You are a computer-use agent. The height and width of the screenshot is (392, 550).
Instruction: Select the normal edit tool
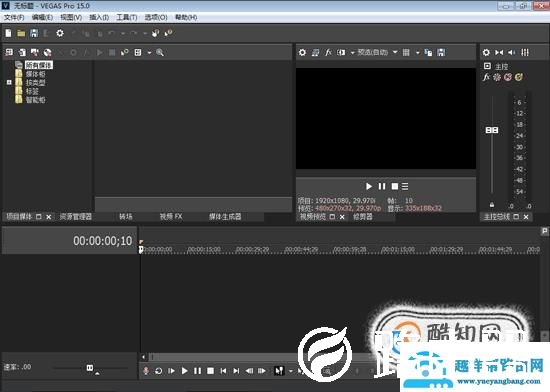click(x=279, y=371)
